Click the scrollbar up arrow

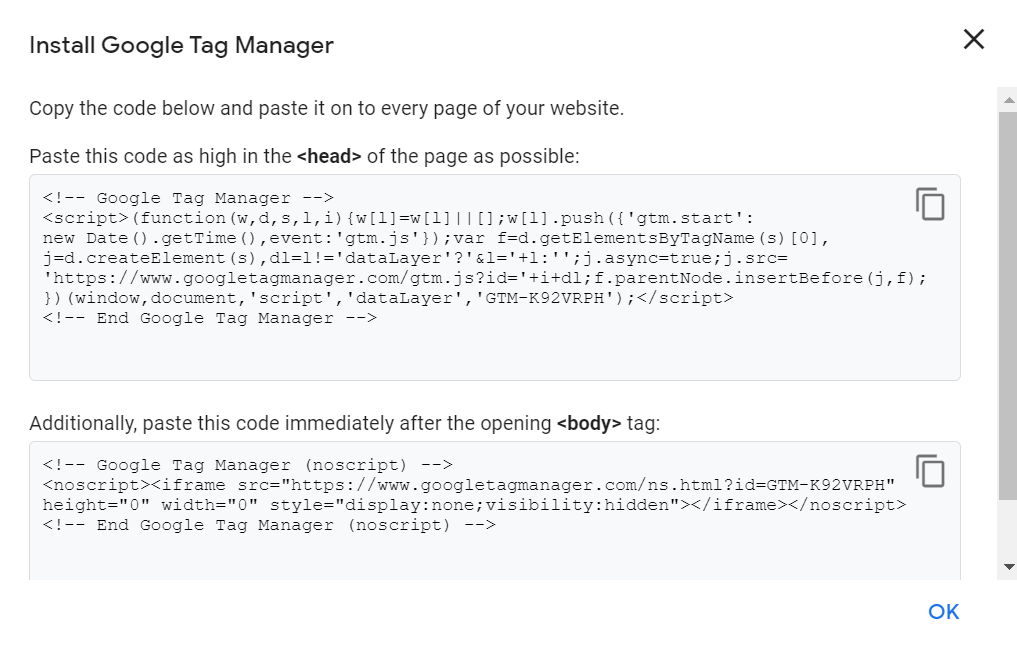(1008, 100)
